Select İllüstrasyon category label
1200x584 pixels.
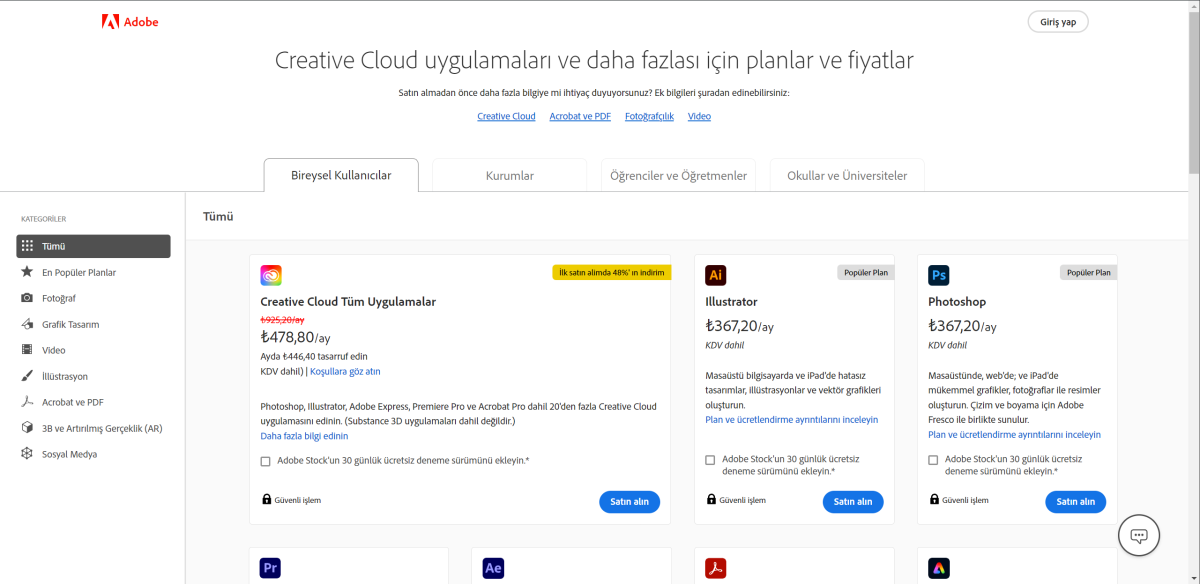[x=65, y=376]
